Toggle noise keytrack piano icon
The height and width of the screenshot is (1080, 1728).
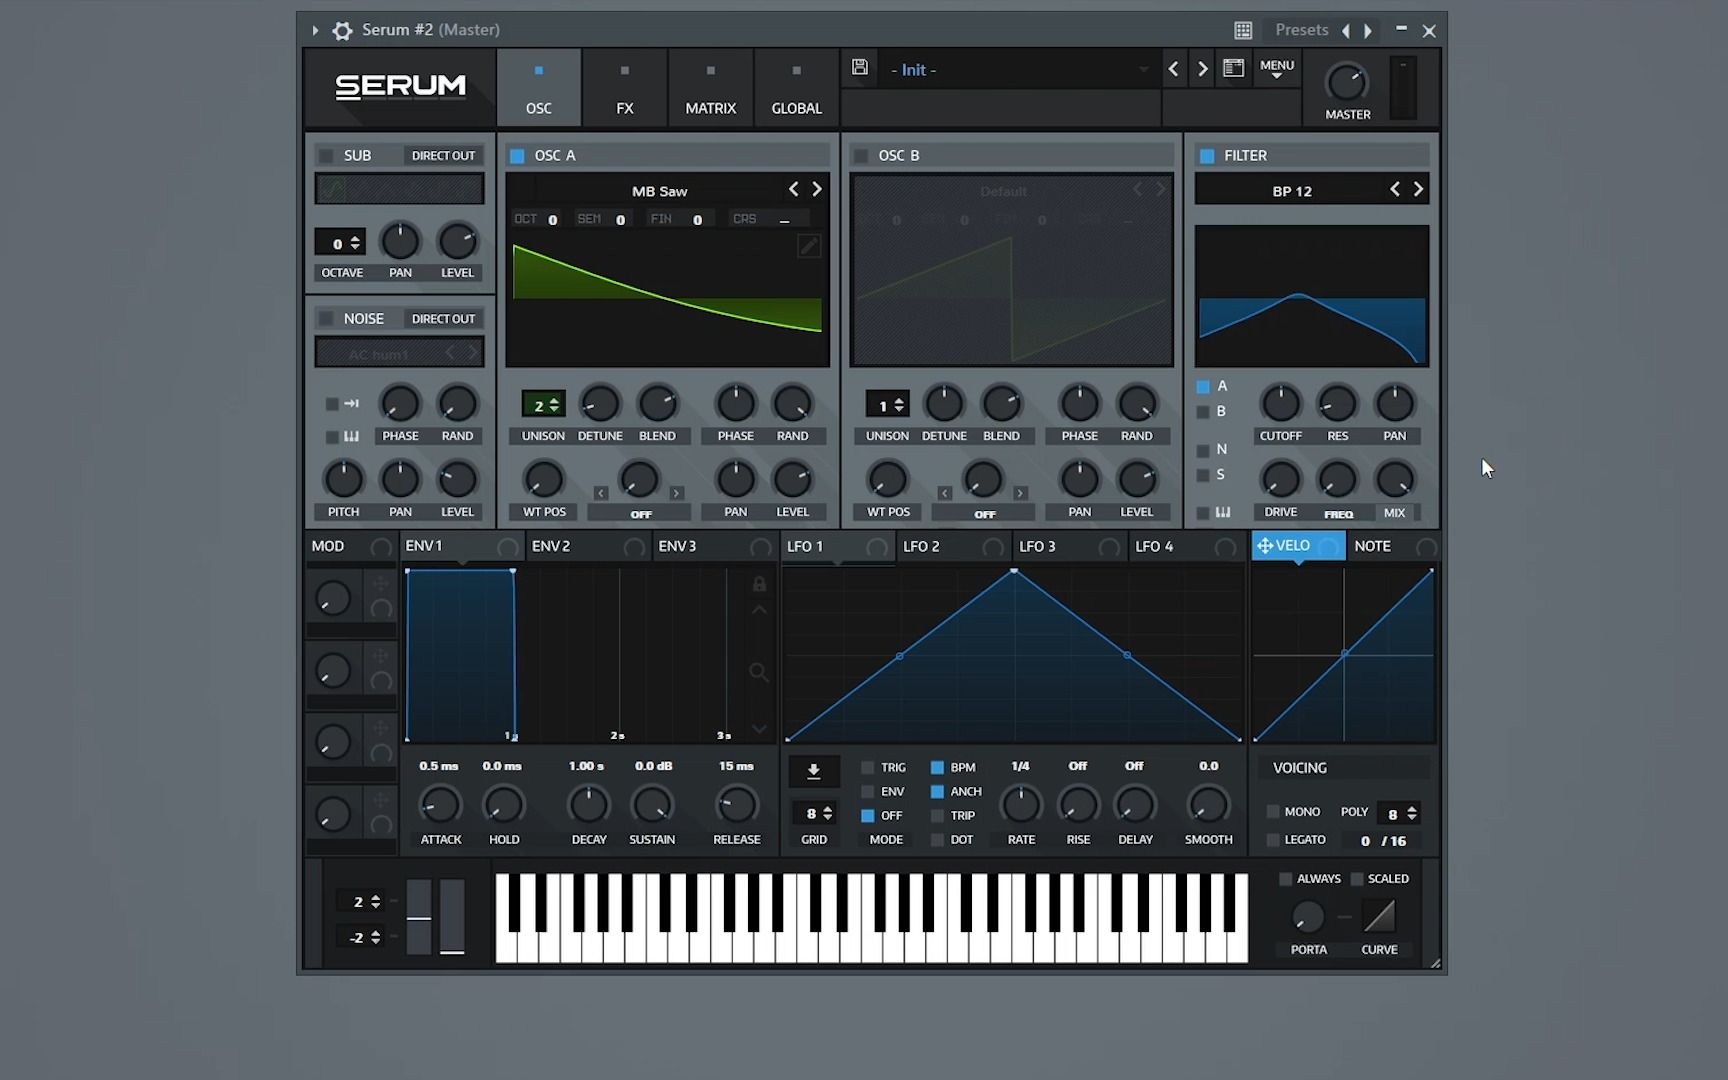(351, 436)
